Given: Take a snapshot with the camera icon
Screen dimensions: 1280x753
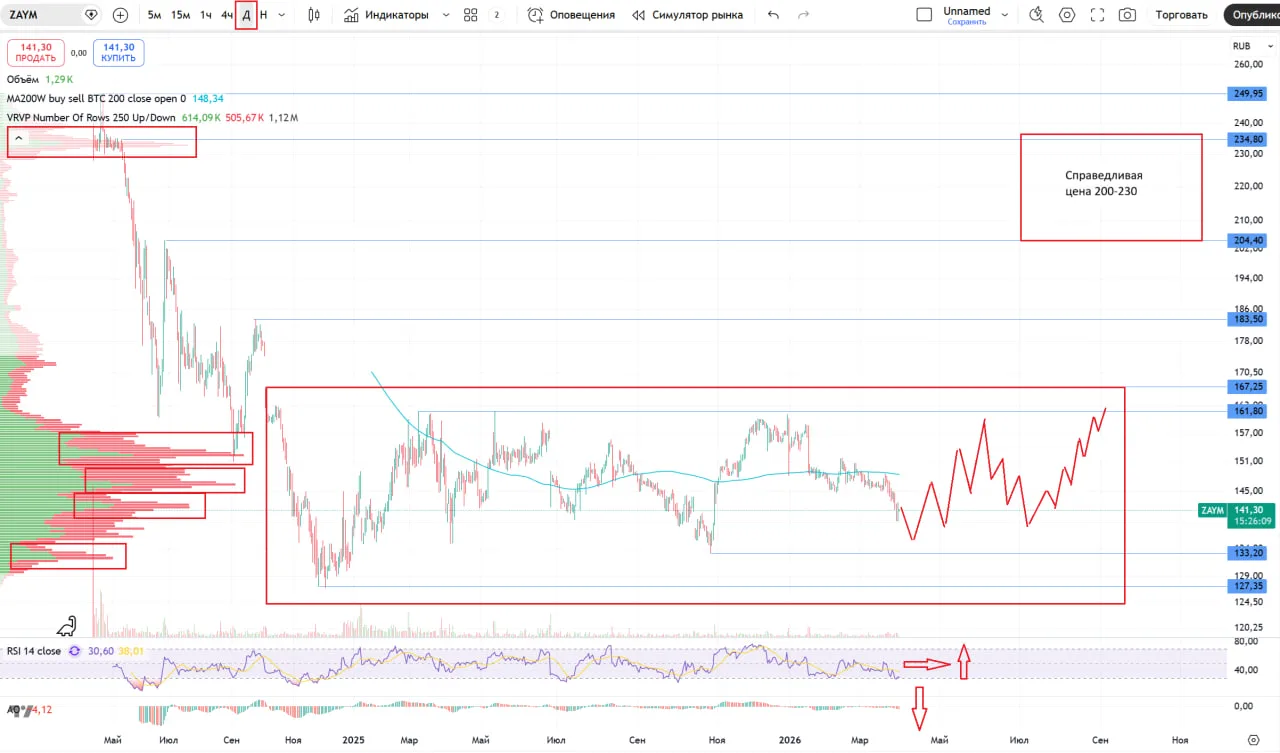Looking at the screenshot, I should click(1127, 15).
